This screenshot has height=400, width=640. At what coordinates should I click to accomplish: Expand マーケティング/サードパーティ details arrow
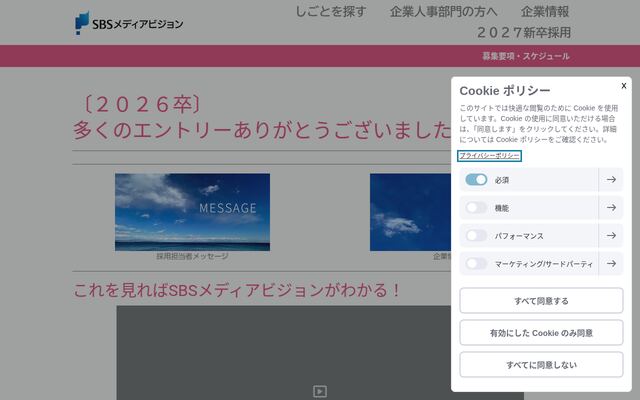[611, 264]
